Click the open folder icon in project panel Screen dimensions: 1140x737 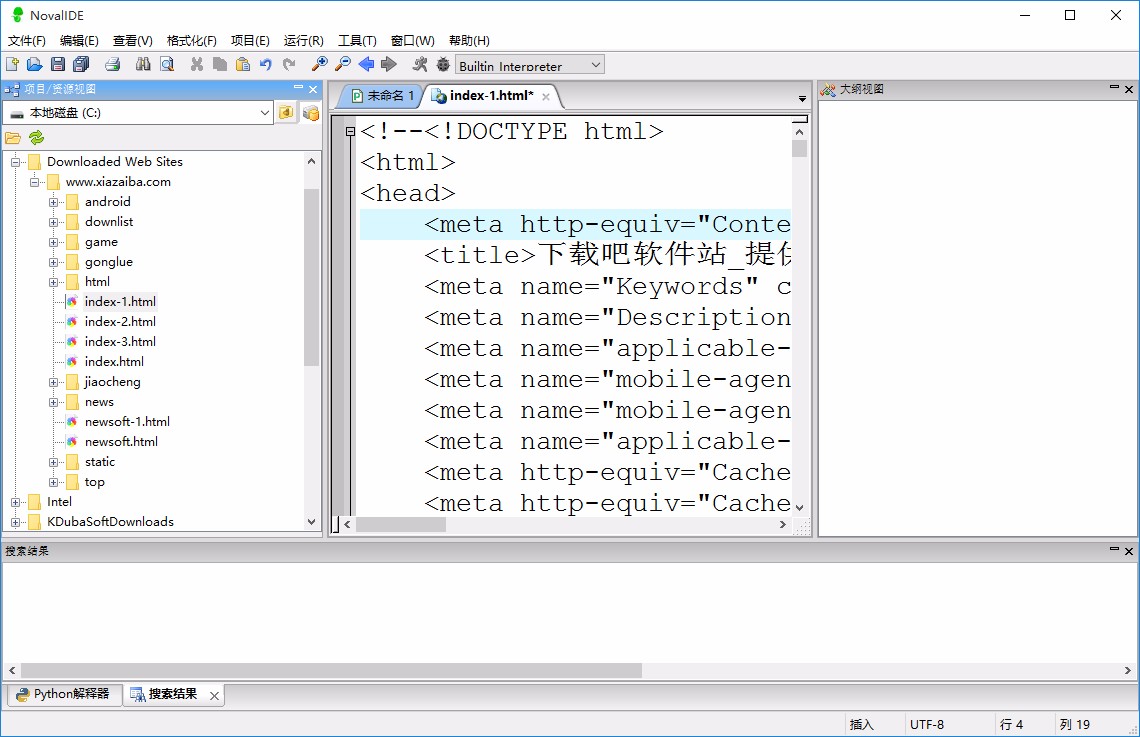tap(13, 137)
